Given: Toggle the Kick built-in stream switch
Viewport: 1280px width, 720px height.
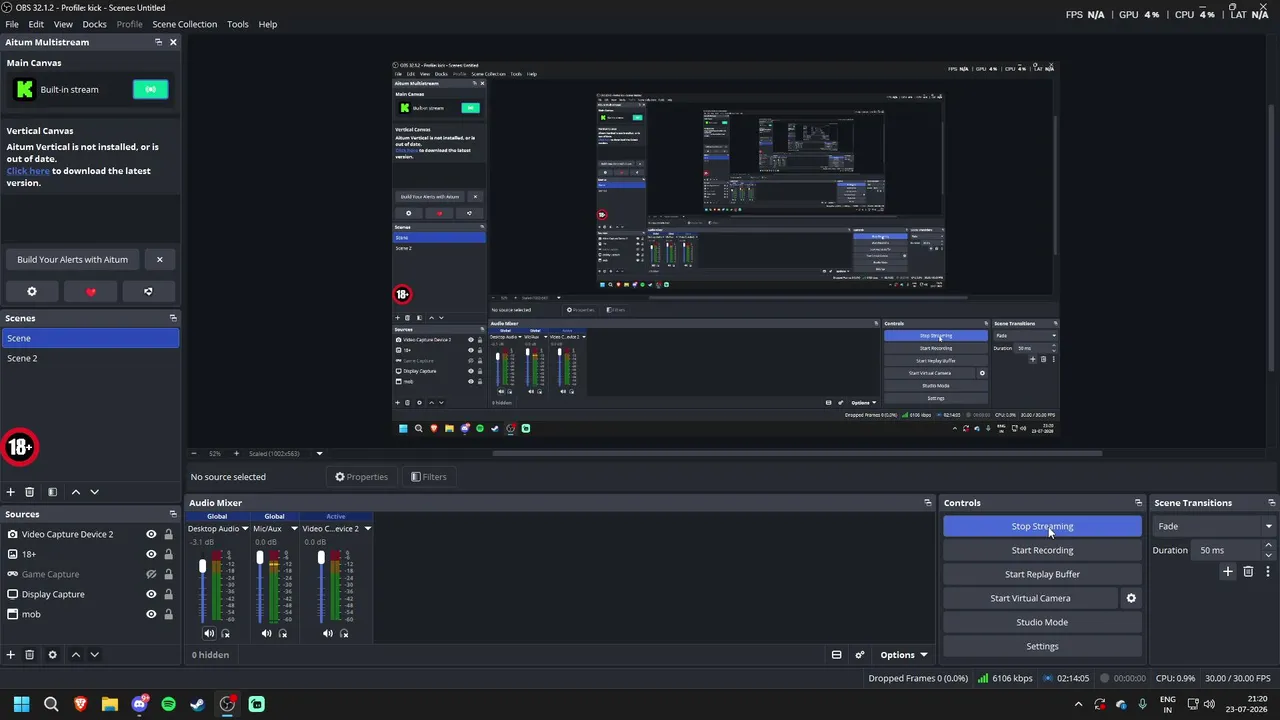Looking at the screenshot, I should [x=151, y=89].
